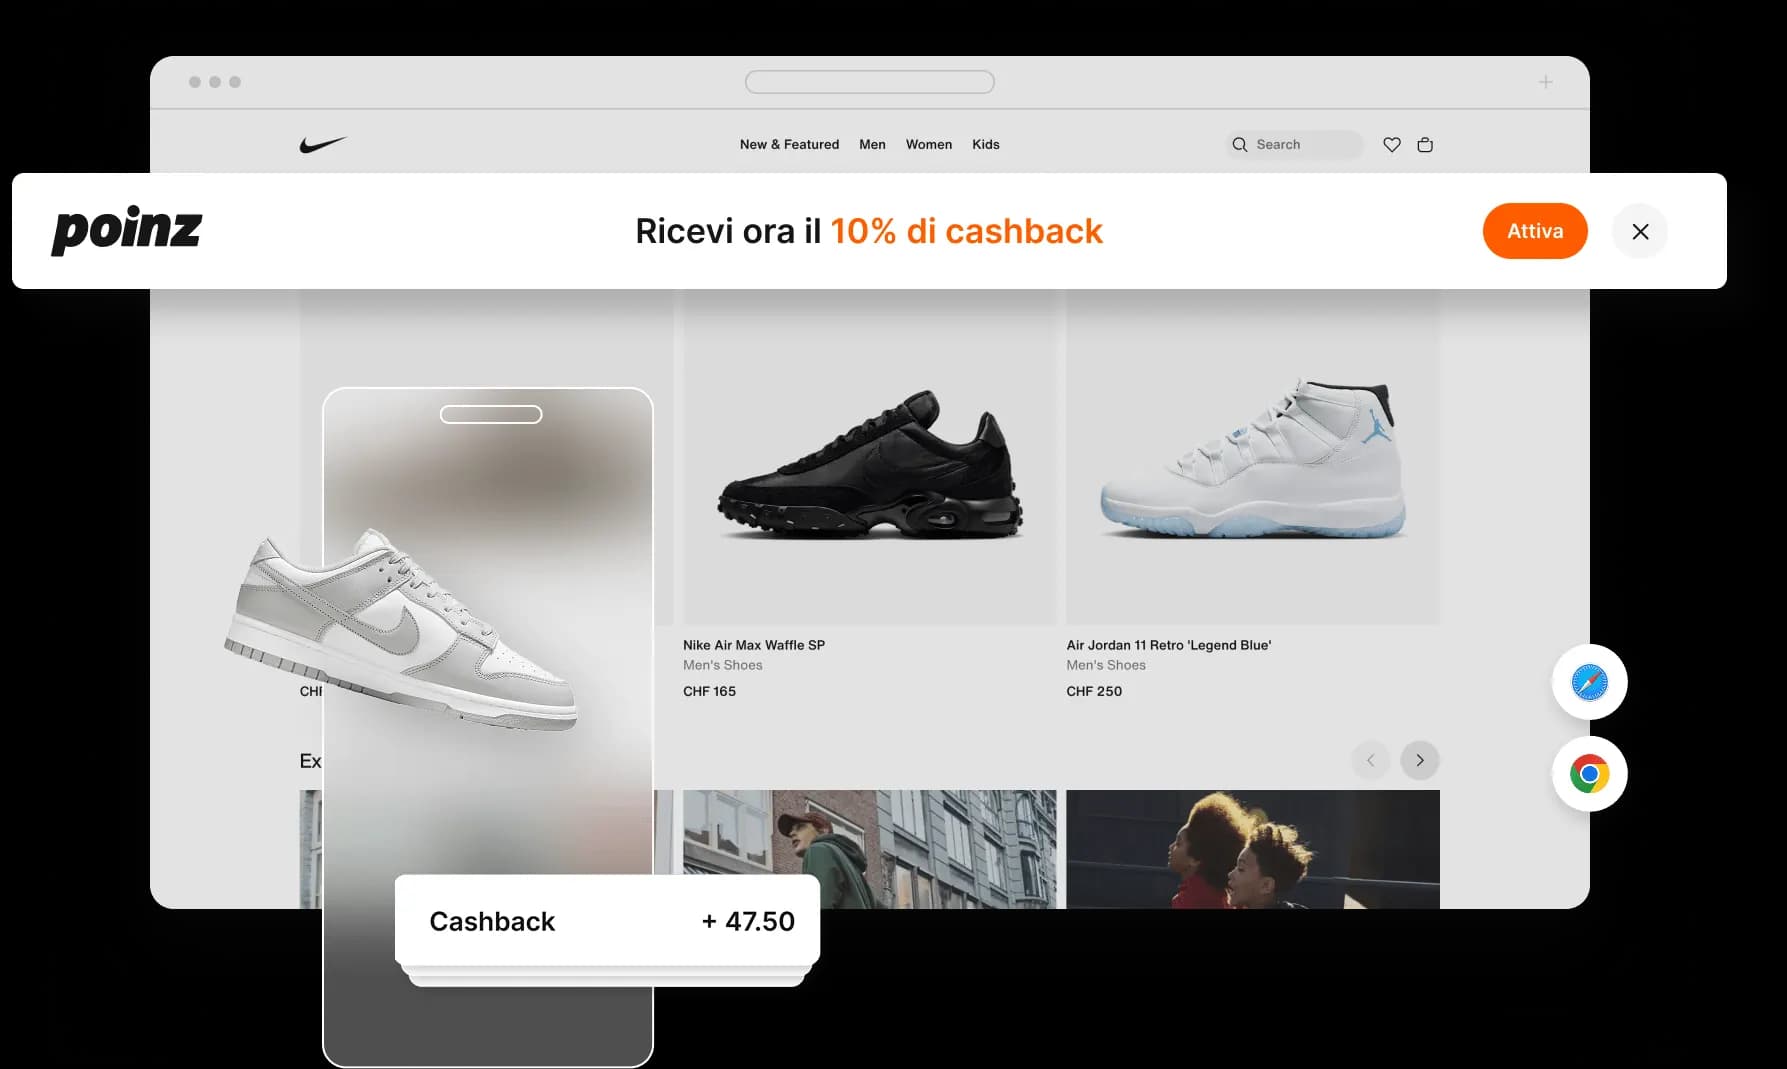Select the Chrome browser icon
The image size is (1787, 1069).
coord(1589,774)
